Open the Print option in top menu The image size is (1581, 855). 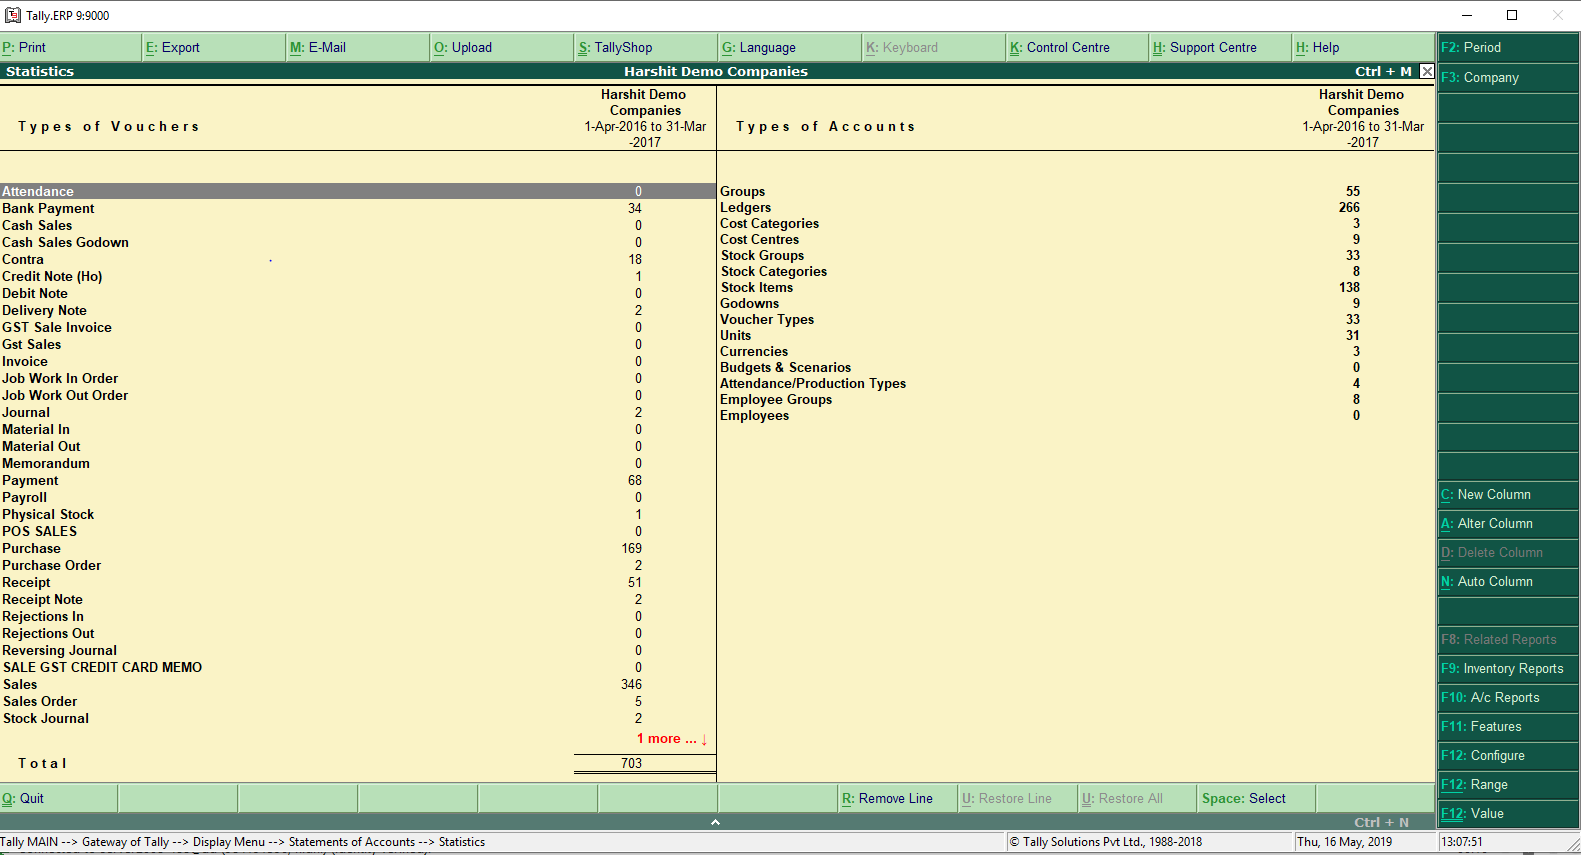tap(71, 47)
